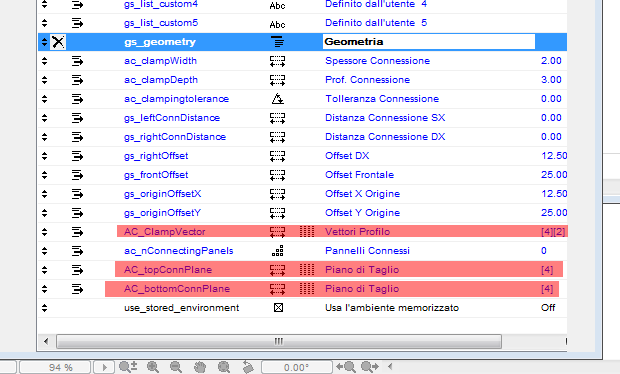Click the set orientation rotate icon
The height and width of the screenshot is (374, 620).
click(x=248, y=367)
